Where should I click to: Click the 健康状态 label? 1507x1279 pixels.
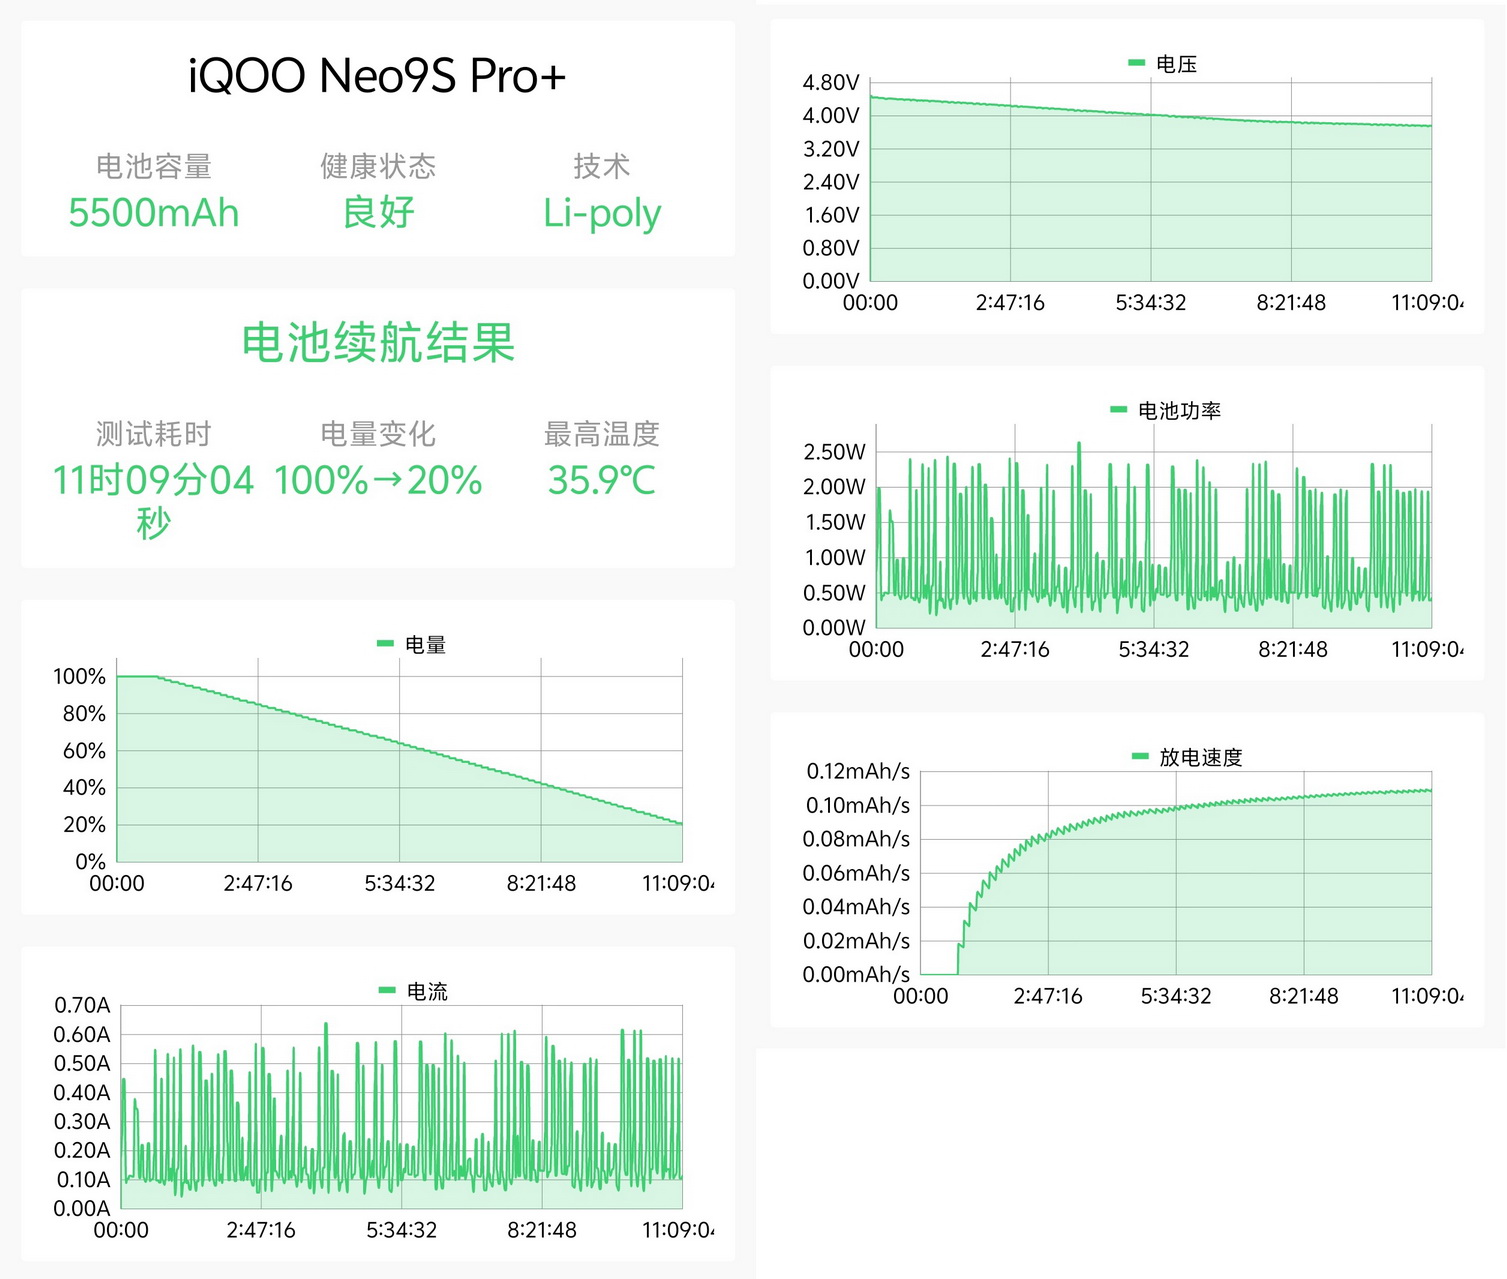click(378, 166)
